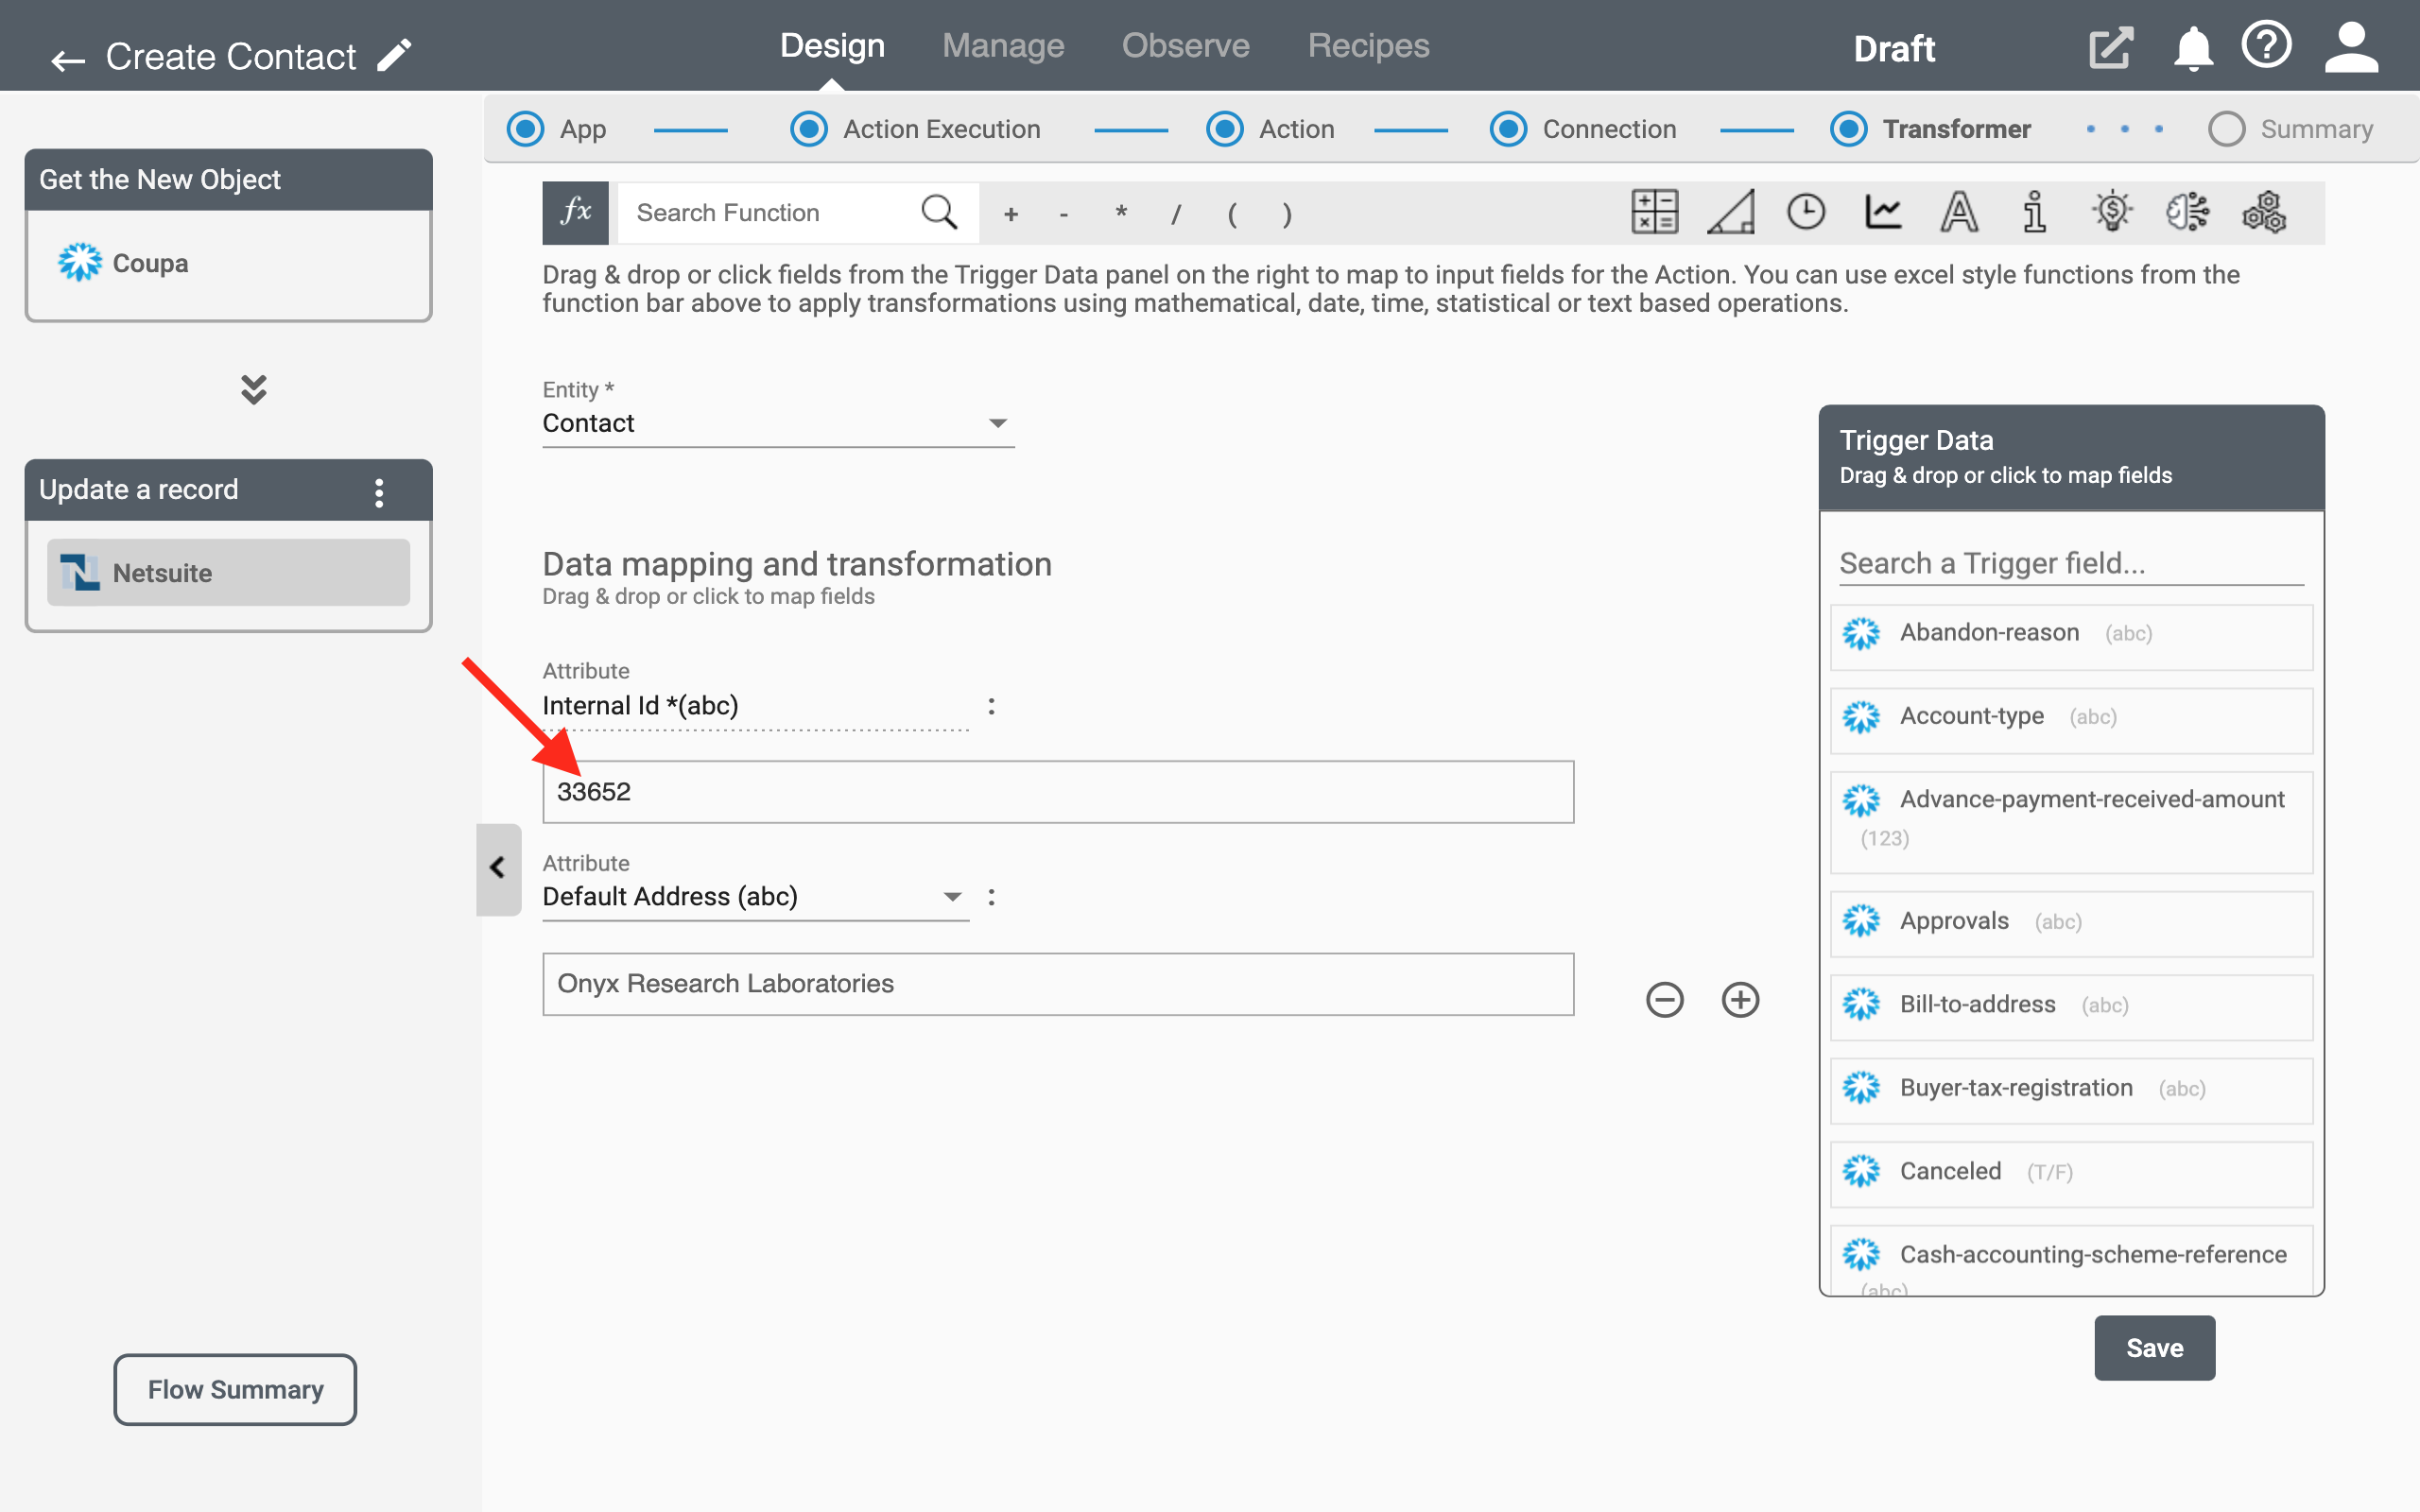Open the hexagon cluster functions icon
Image resolution: width=2420 pixels, height=1512 pixels.
click(x=2264, y=212)
